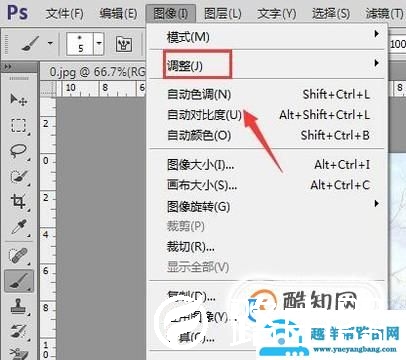
Task: Select the Spot Healing Brush tool
Action: click(18, 256)
